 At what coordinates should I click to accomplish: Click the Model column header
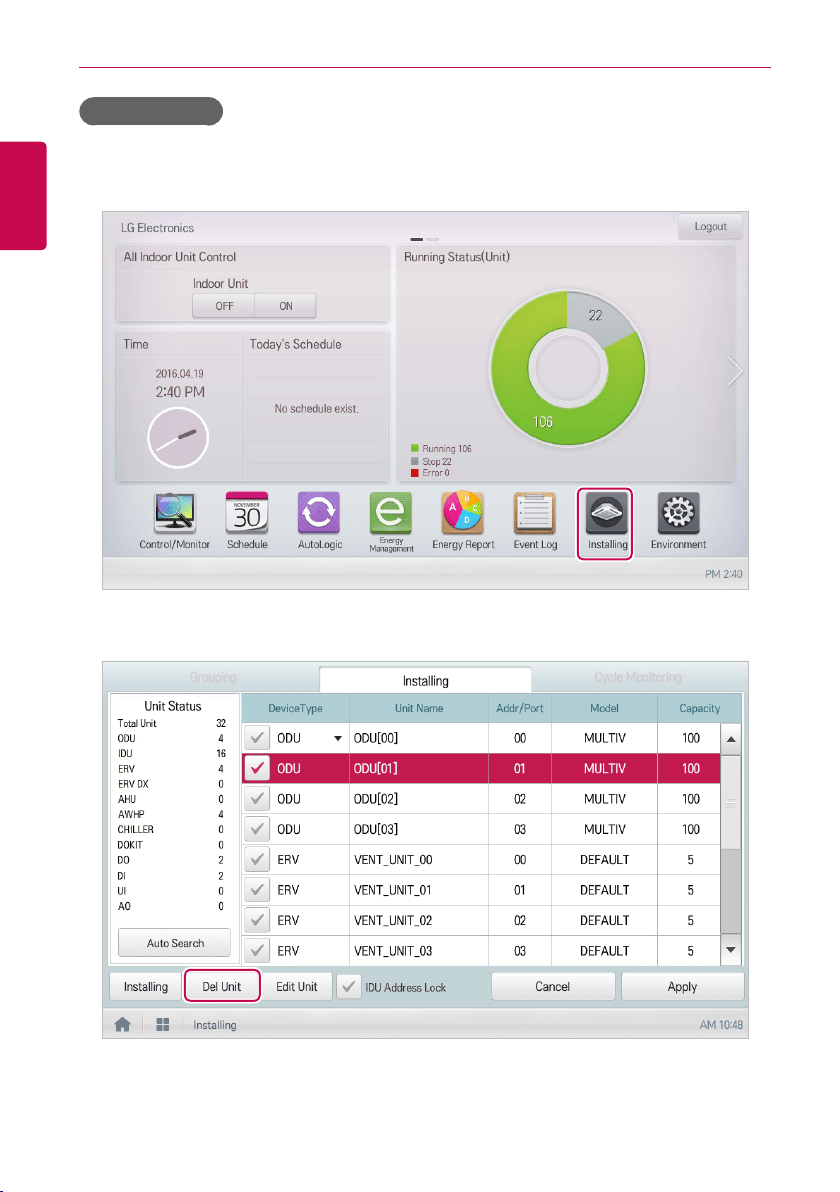(604, 709)
